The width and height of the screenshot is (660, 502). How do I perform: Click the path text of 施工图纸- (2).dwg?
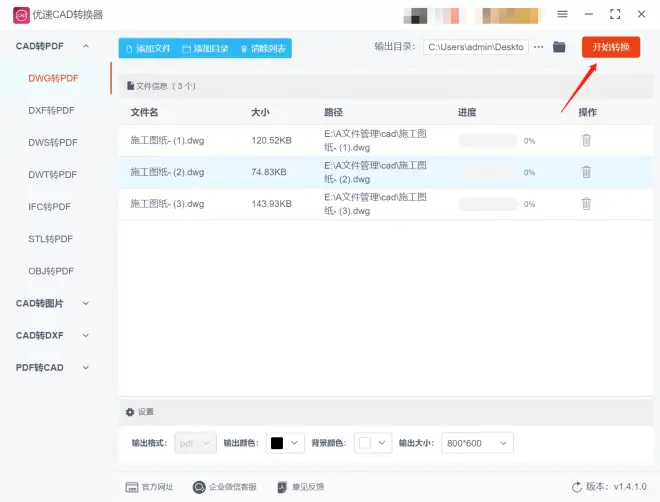tap(375, 172)
